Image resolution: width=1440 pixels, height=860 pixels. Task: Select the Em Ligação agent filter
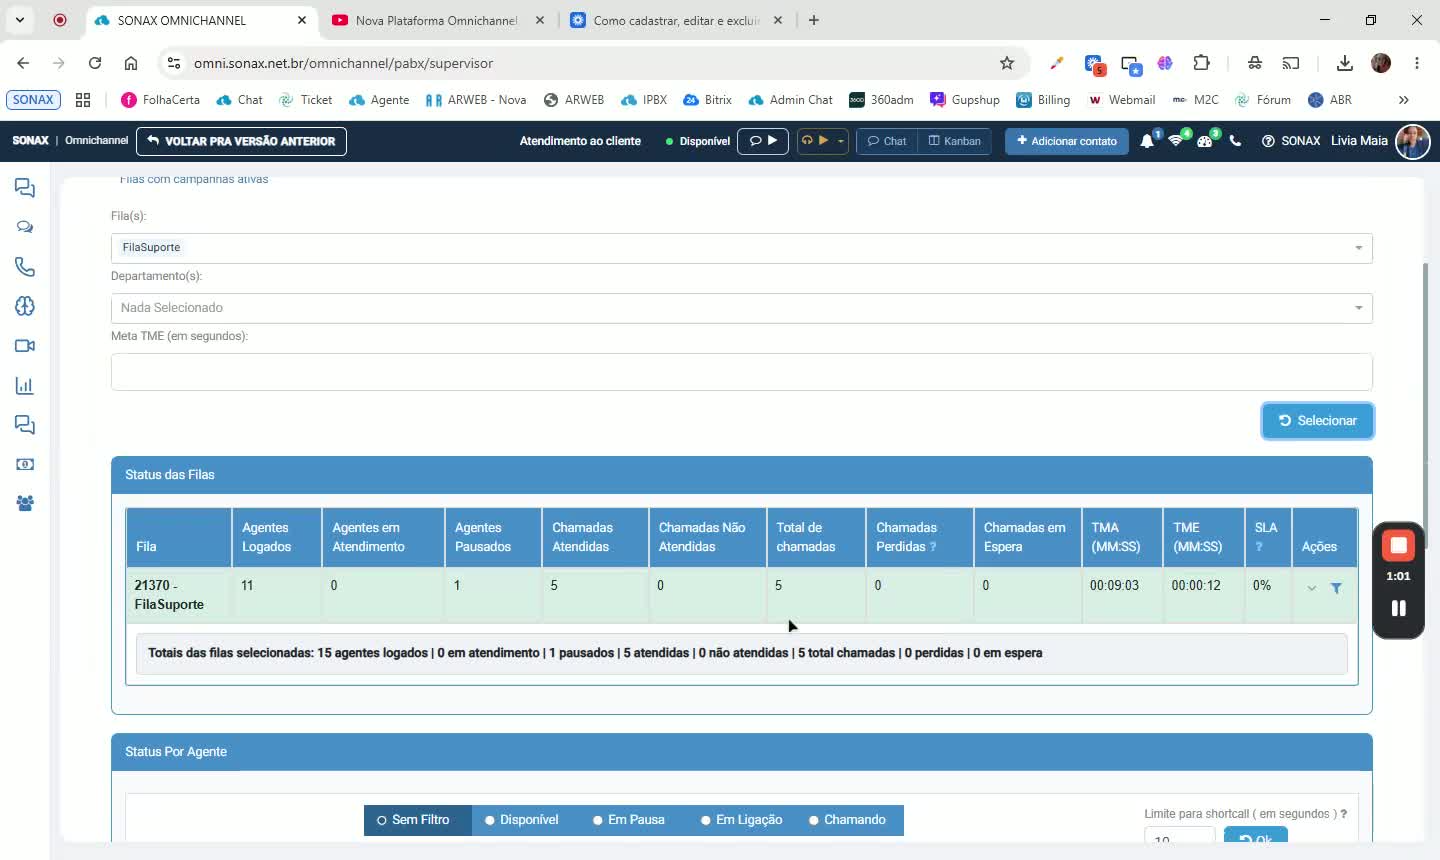pyautogui.click(x=742, y=820)
